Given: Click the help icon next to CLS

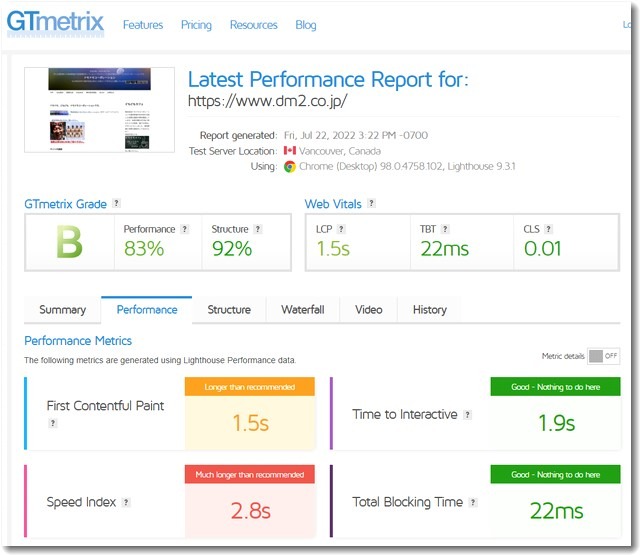Looking at the screenshot, I should [549, 229].
